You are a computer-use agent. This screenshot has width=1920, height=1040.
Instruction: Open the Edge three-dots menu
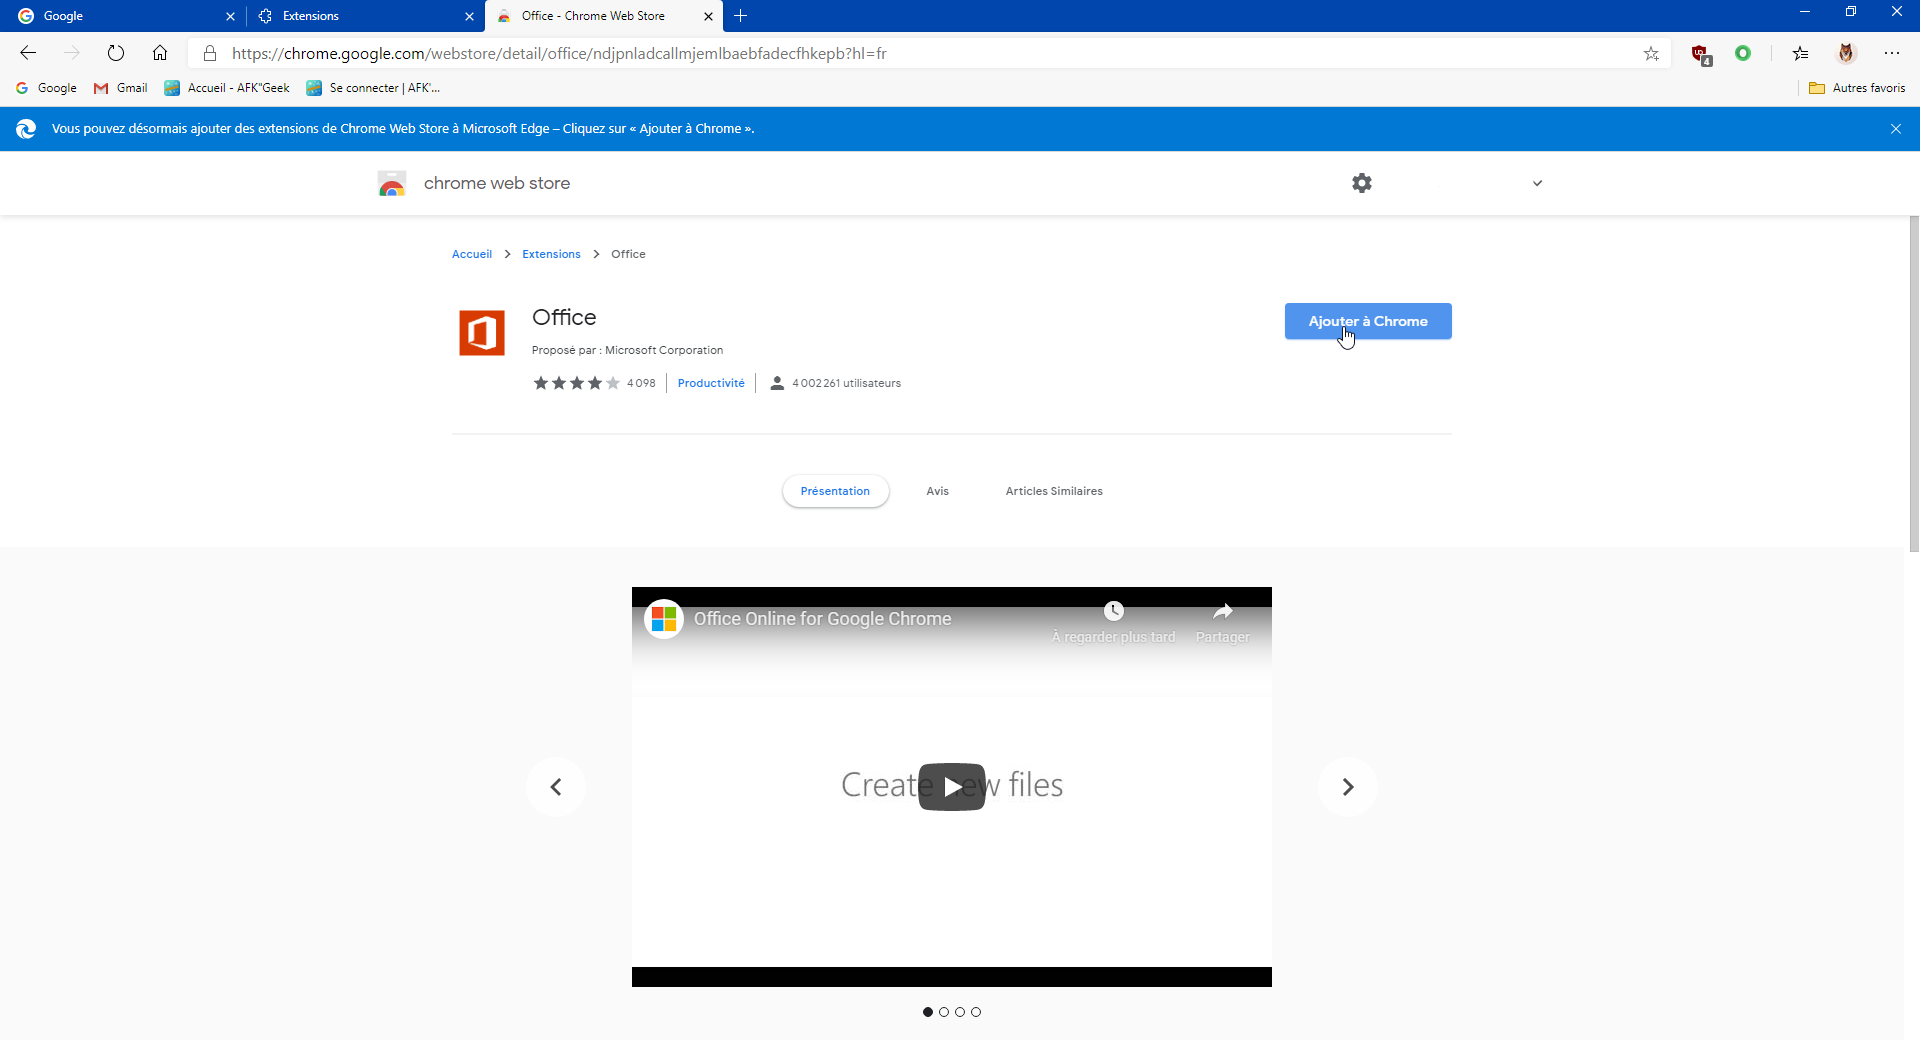(1892, 53)
